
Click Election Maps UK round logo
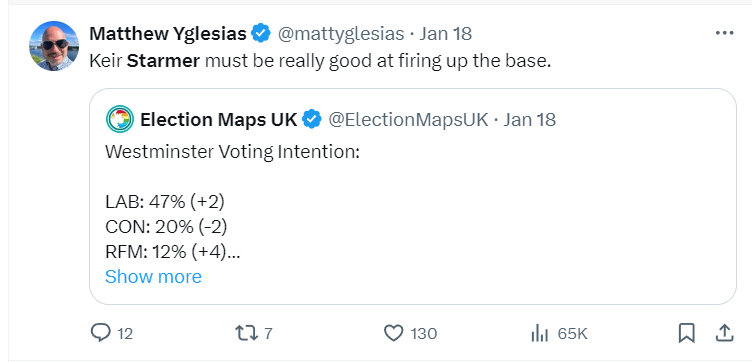click(119, 119)
